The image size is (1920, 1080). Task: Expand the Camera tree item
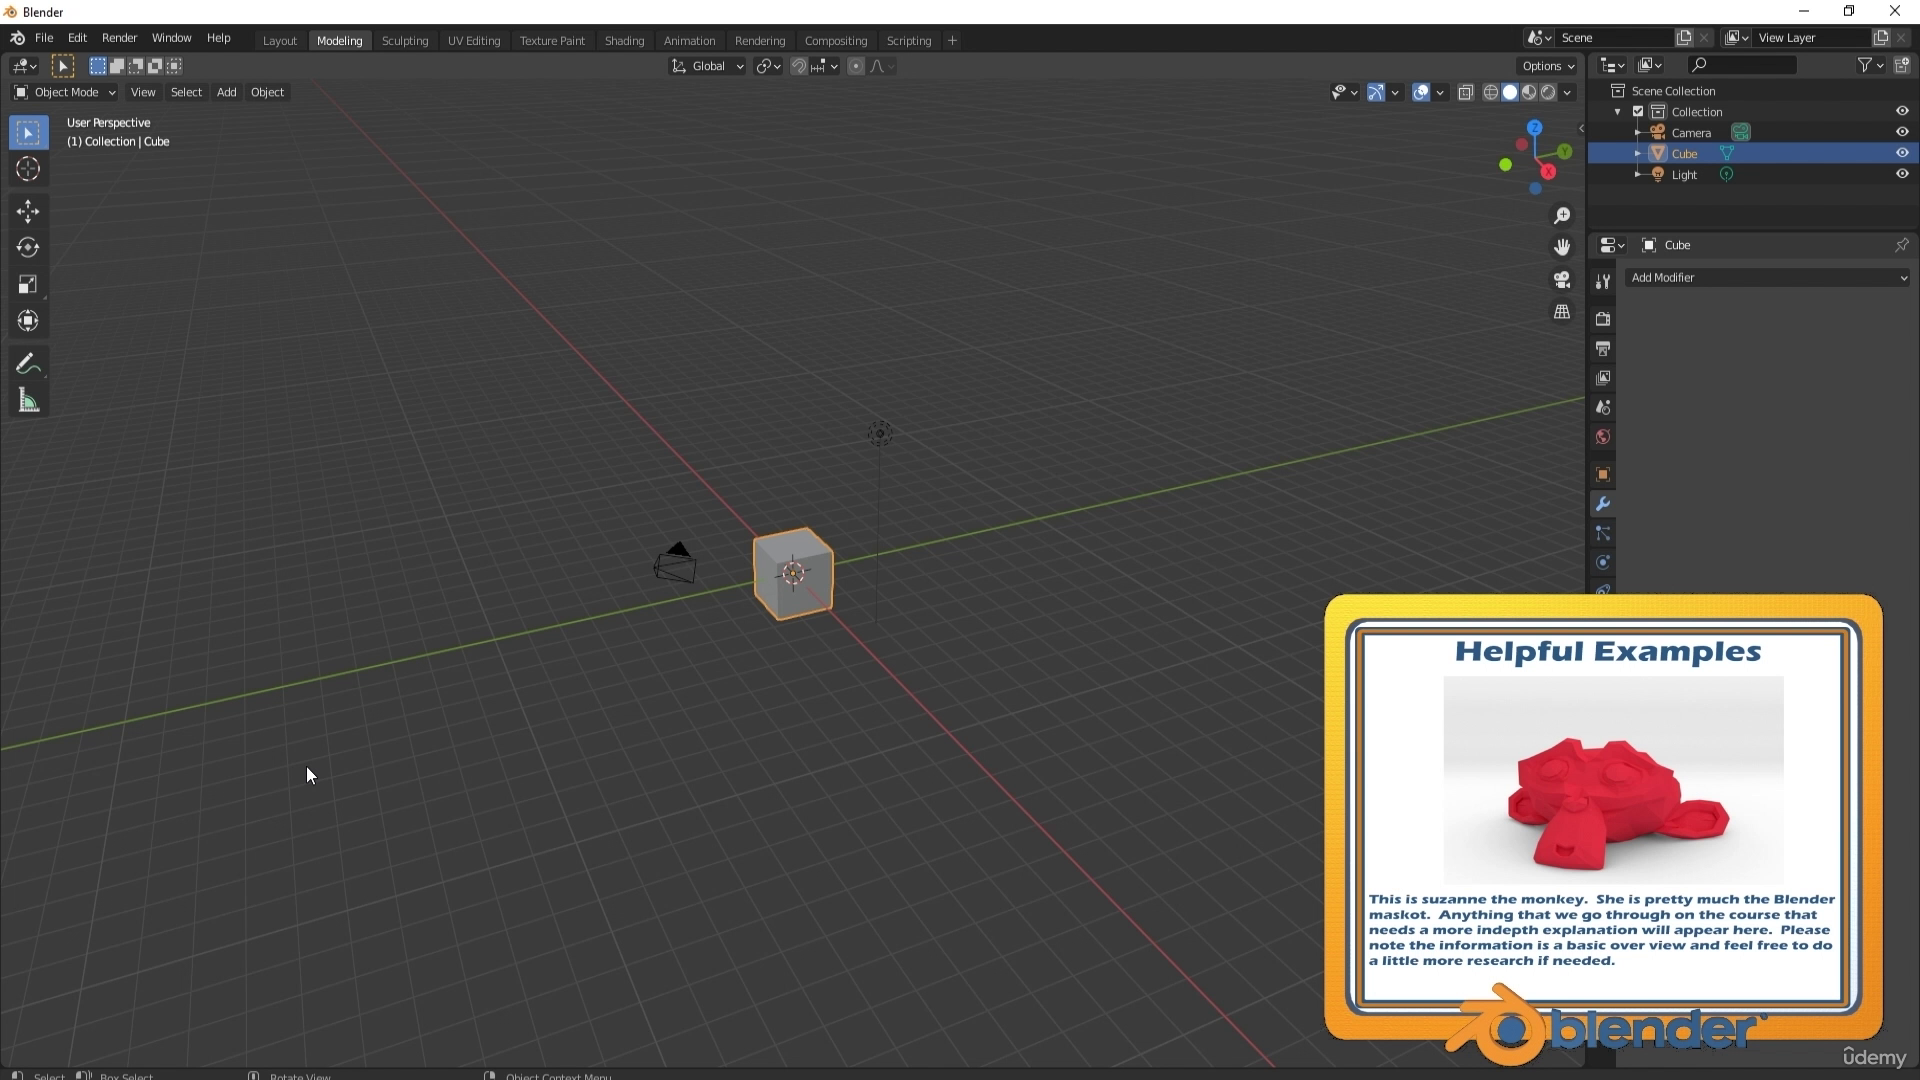(x=1637, y=132)
